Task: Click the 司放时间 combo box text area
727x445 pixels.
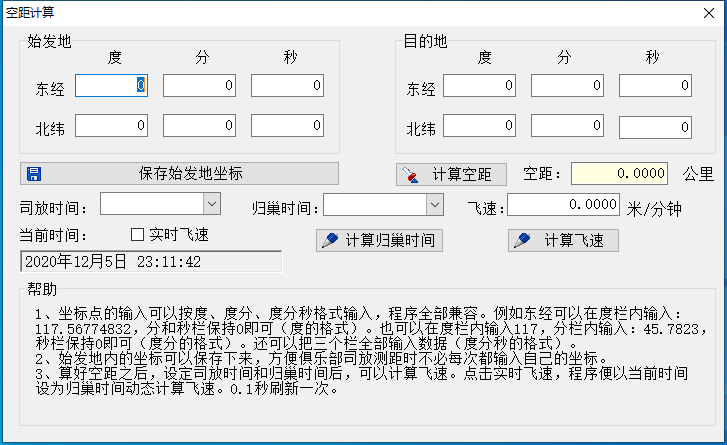Action: [152, 204]
